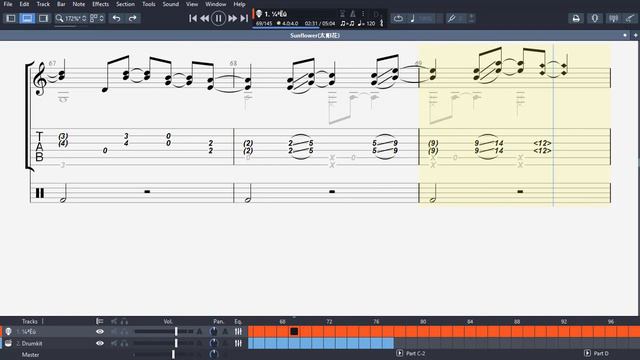Screen dimensions: 640x360
Task: Click the Master pan knob
Action: [x=213, y=354]
